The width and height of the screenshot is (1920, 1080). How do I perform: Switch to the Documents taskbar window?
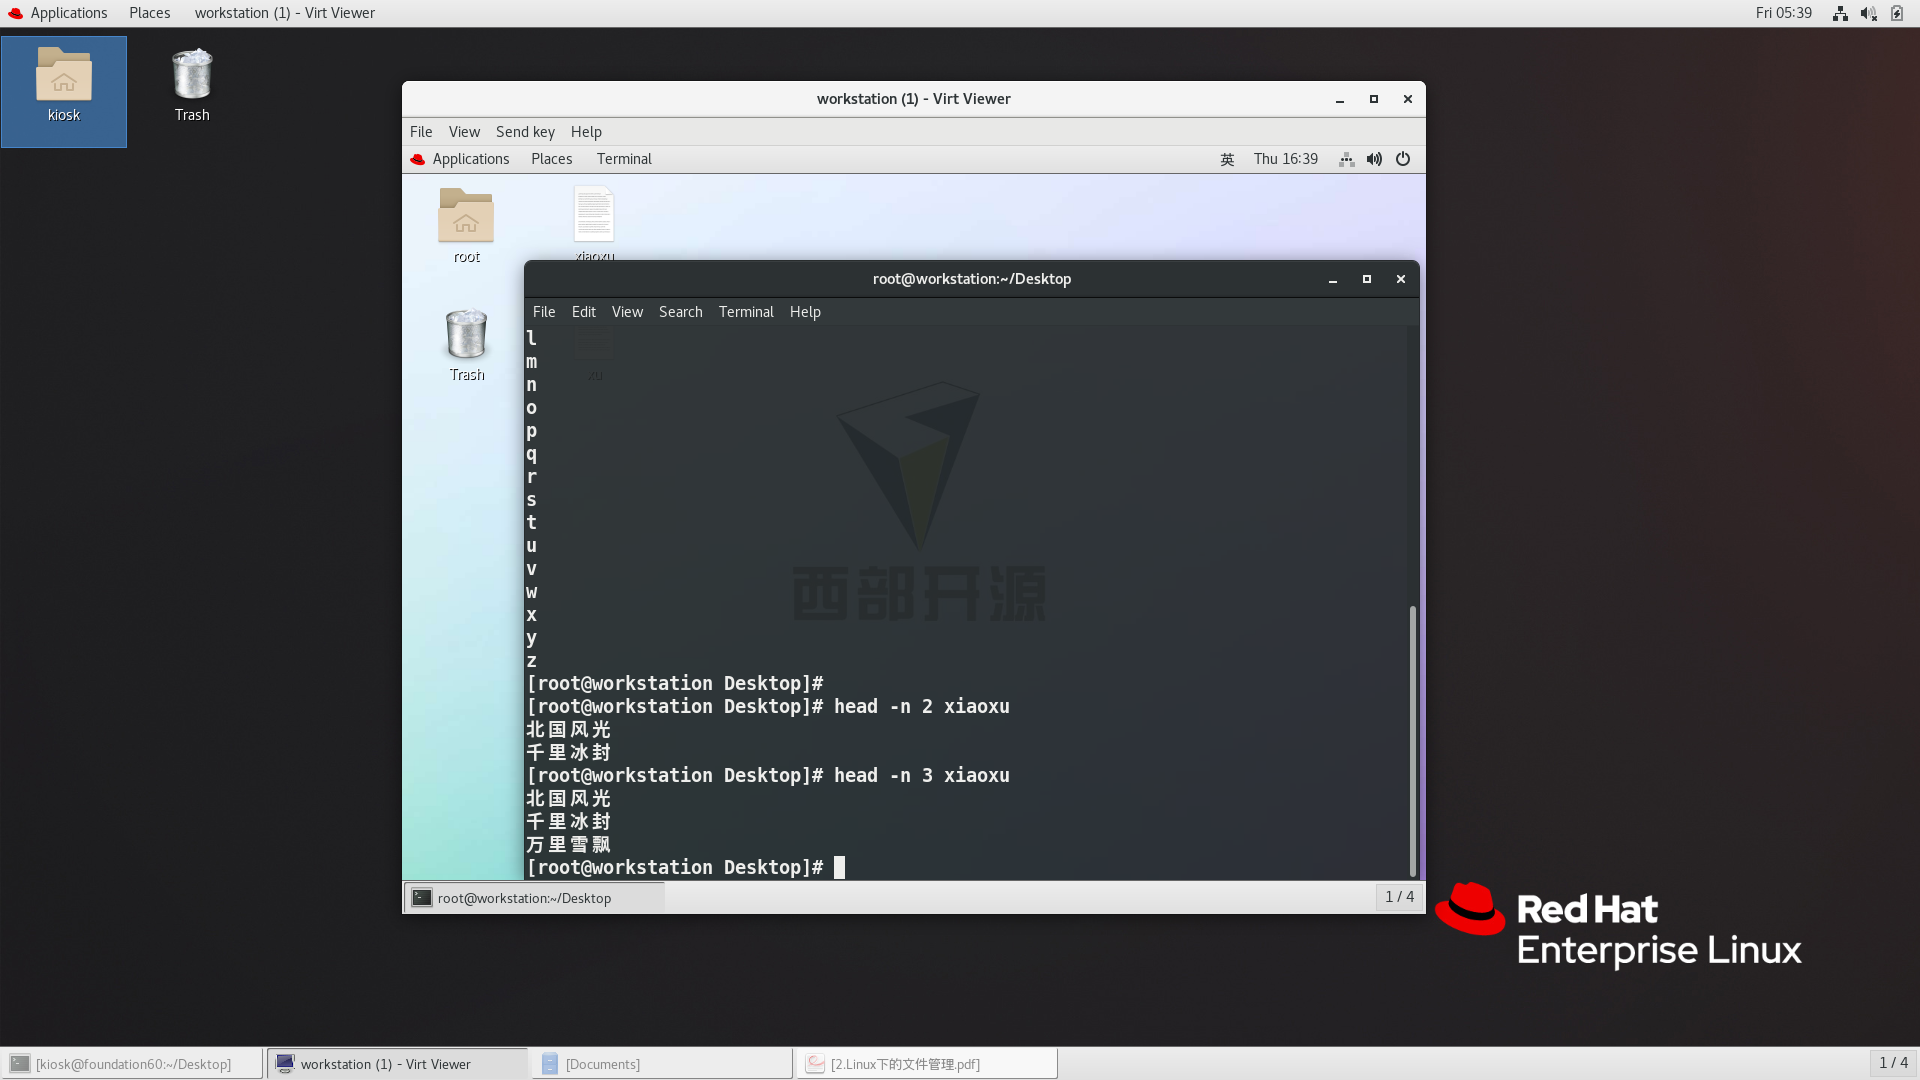(x=664, y=1064)
